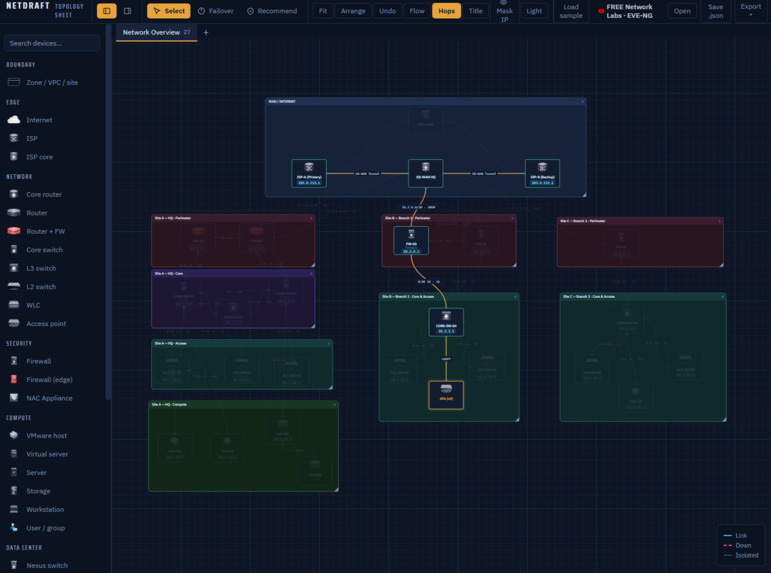771x573 pixels.
Task: Choose the Firewall device
Action: point(52,361)
